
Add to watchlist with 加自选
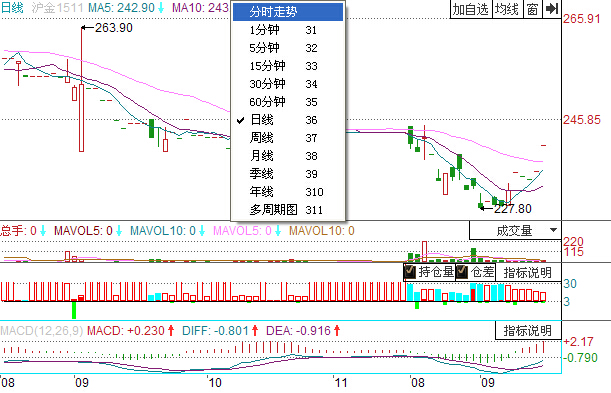pos(471,9)
